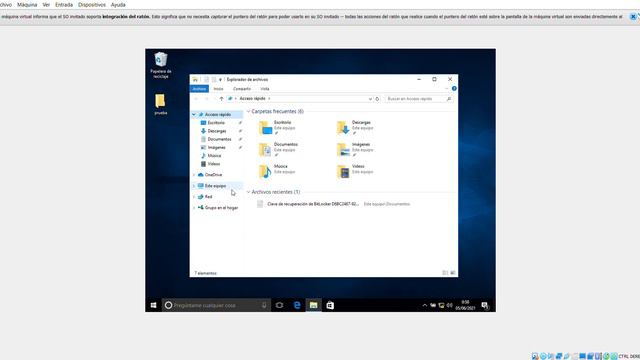
Task: Collapse the Acceso rápido tree node
Action: click(194, 115)
